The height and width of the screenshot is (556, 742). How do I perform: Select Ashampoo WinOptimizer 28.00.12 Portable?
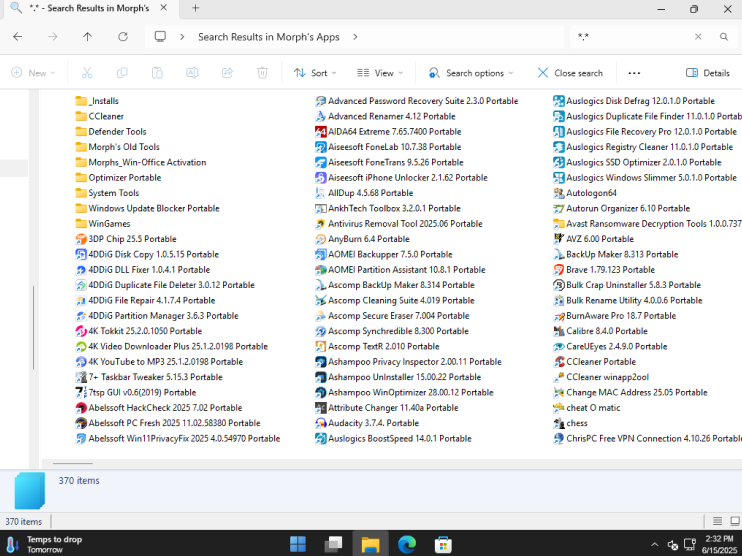point(404,392)
